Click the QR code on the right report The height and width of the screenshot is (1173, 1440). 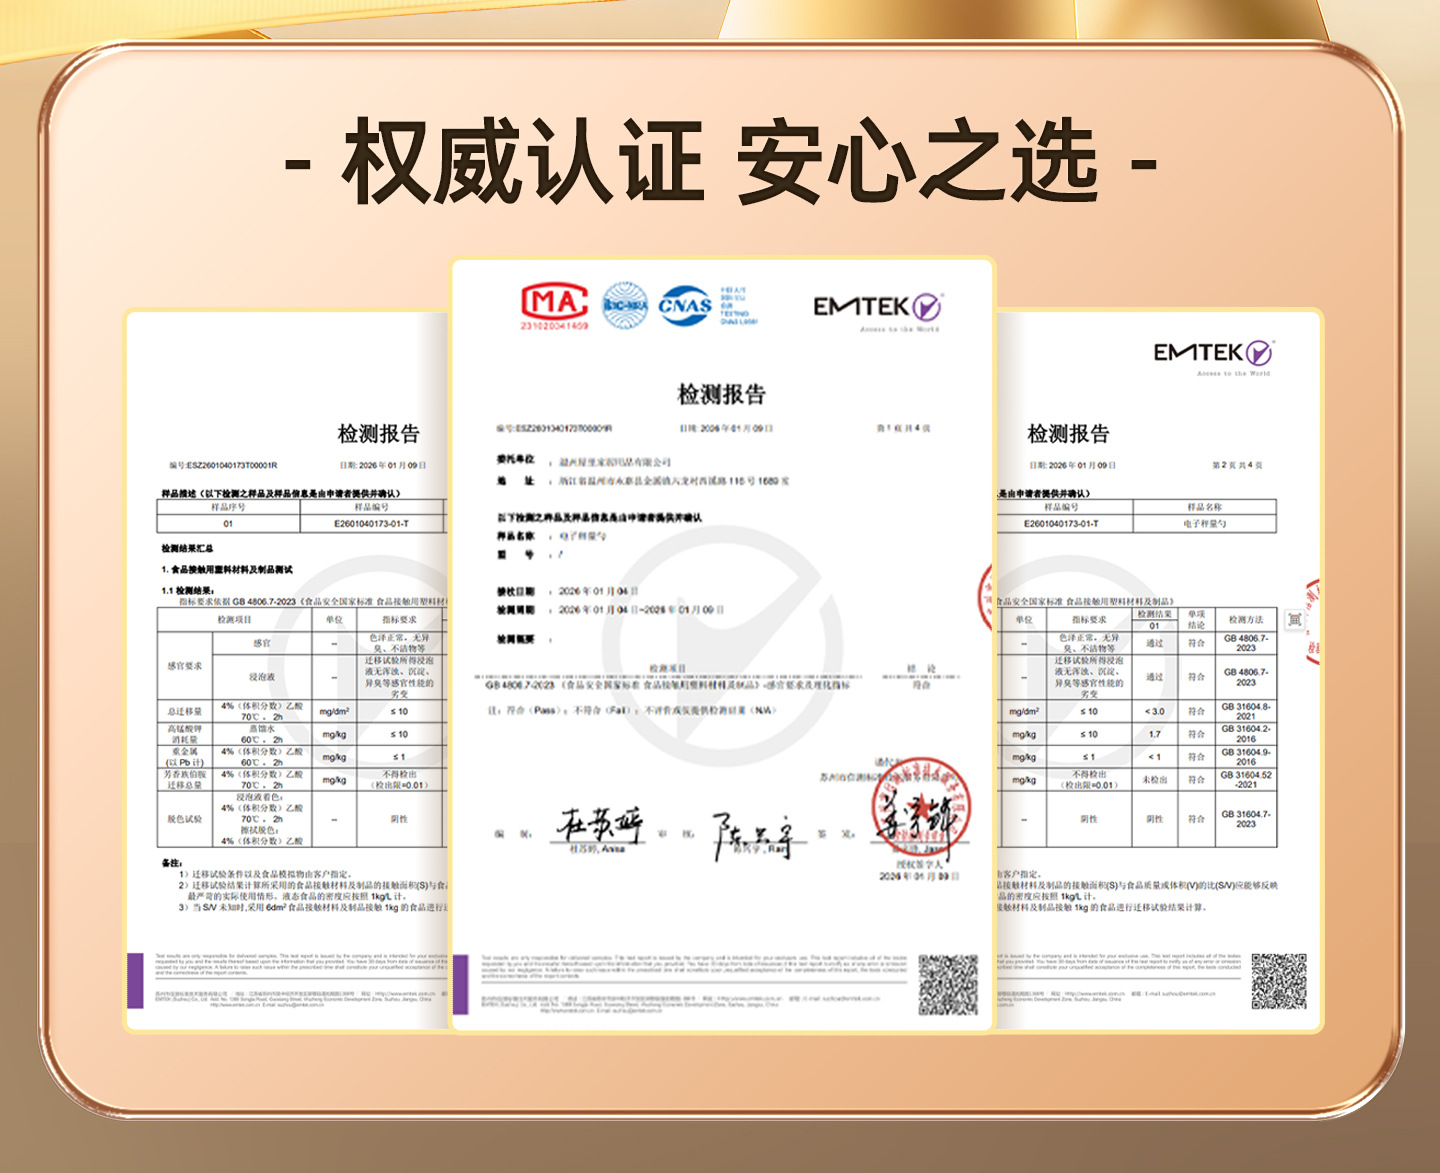[x=1279, y=981]
